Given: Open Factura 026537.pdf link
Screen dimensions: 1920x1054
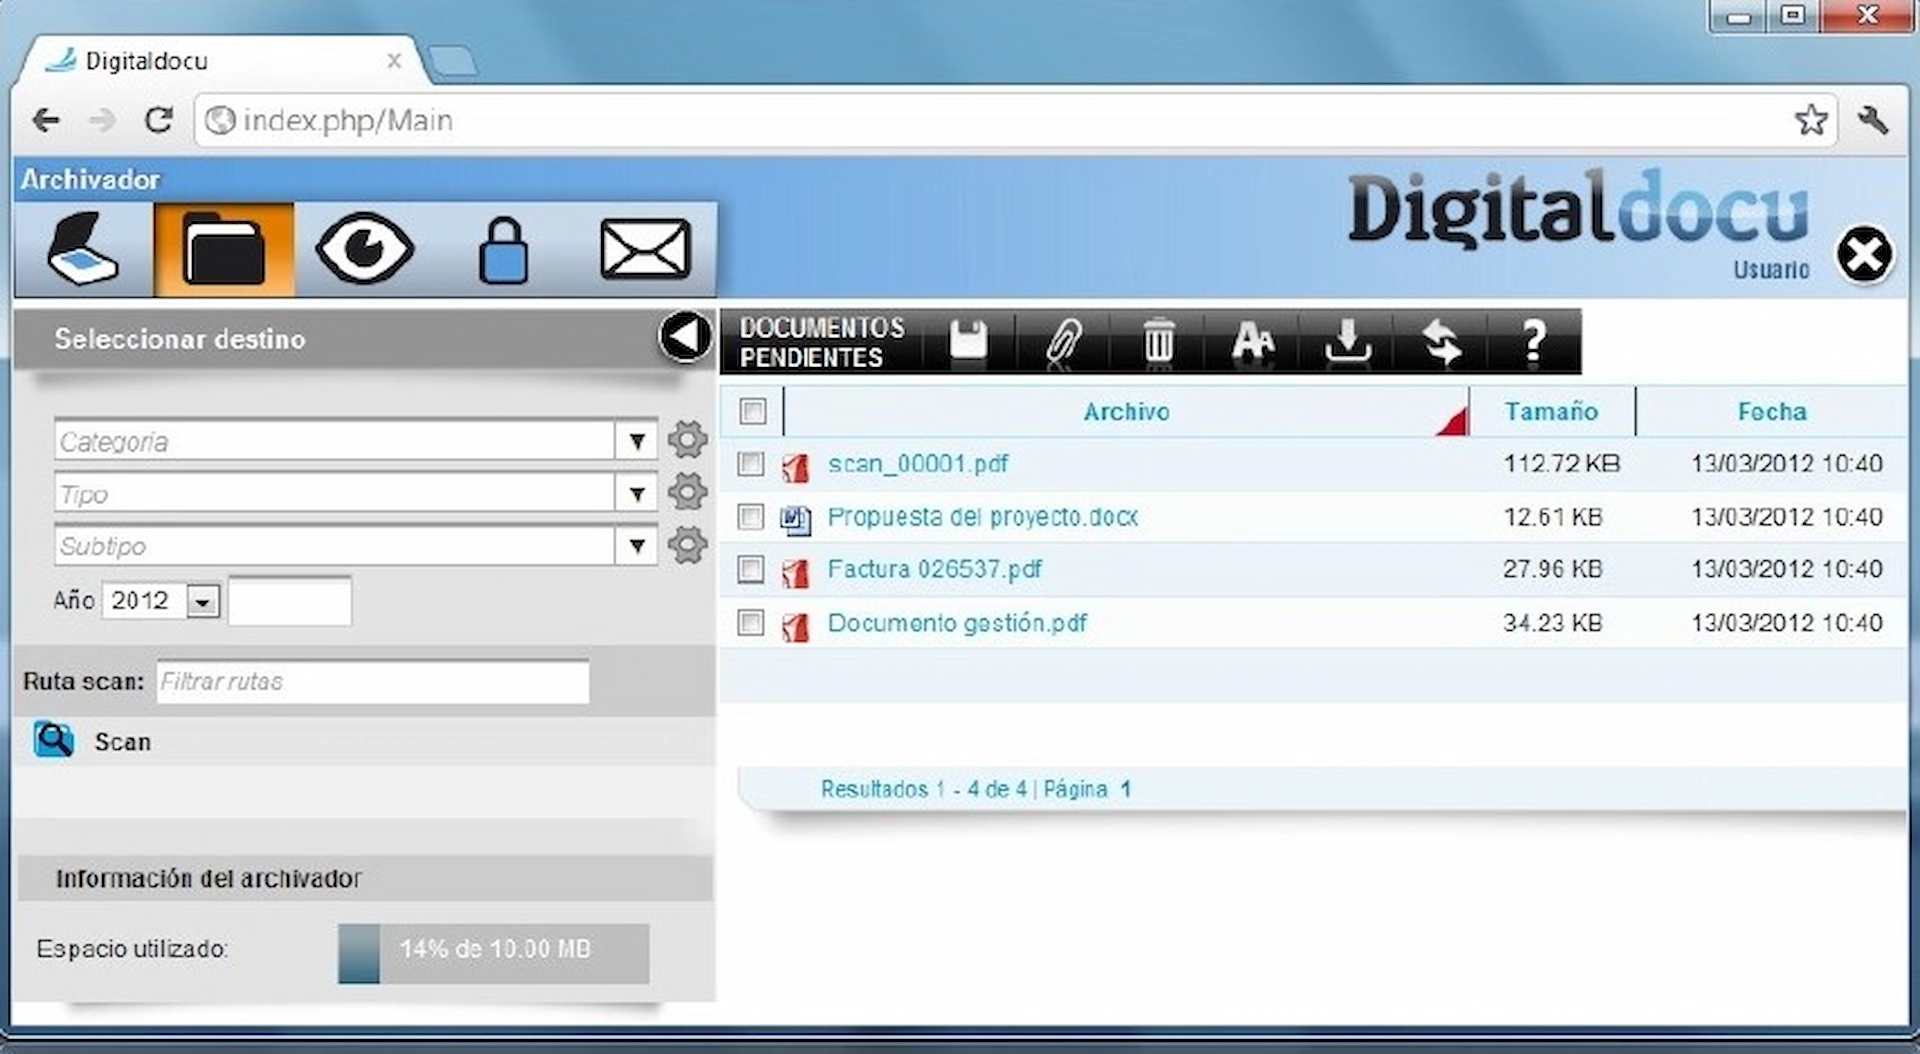Looking at the screenshot, I should tap(934, 569).
